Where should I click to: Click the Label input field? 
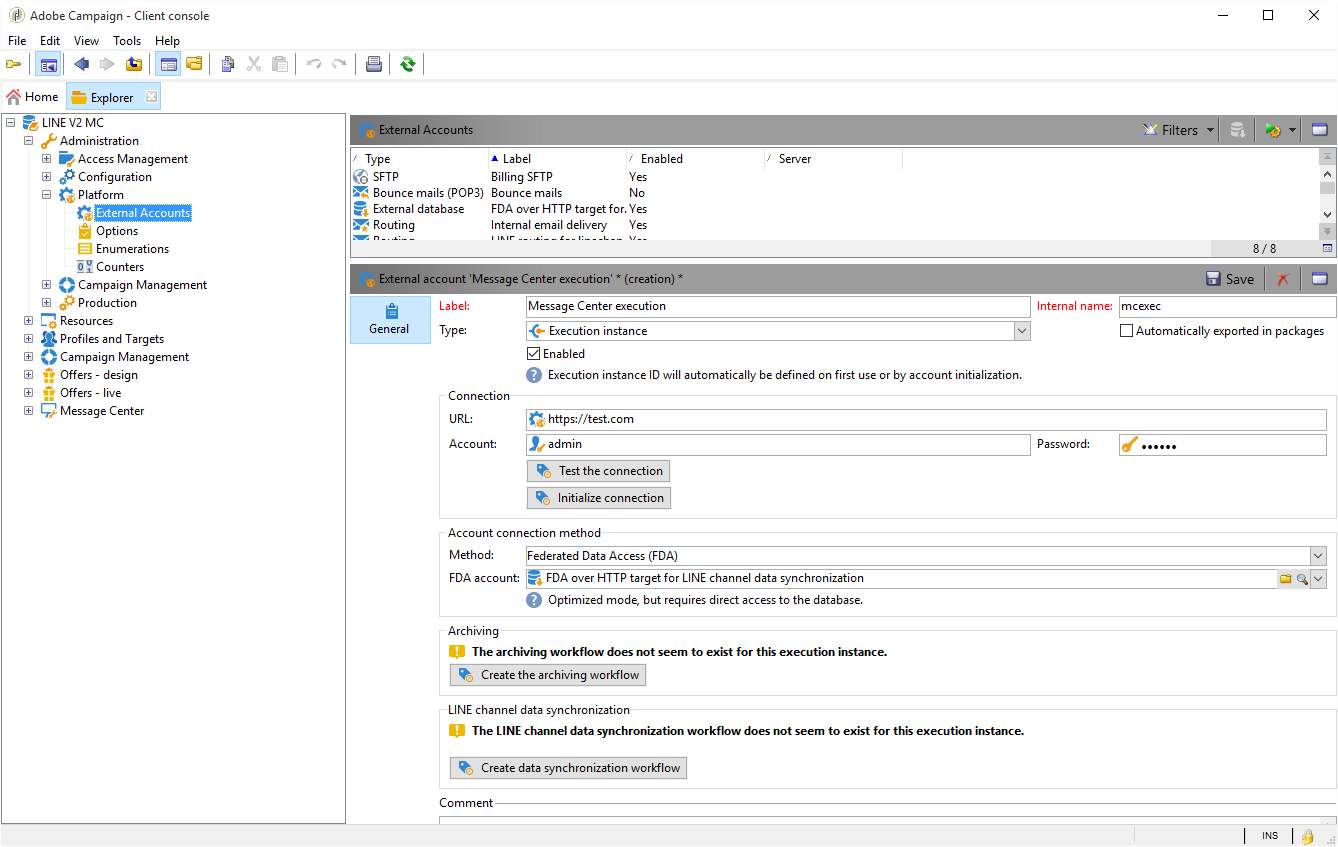[x=778, y=306]
